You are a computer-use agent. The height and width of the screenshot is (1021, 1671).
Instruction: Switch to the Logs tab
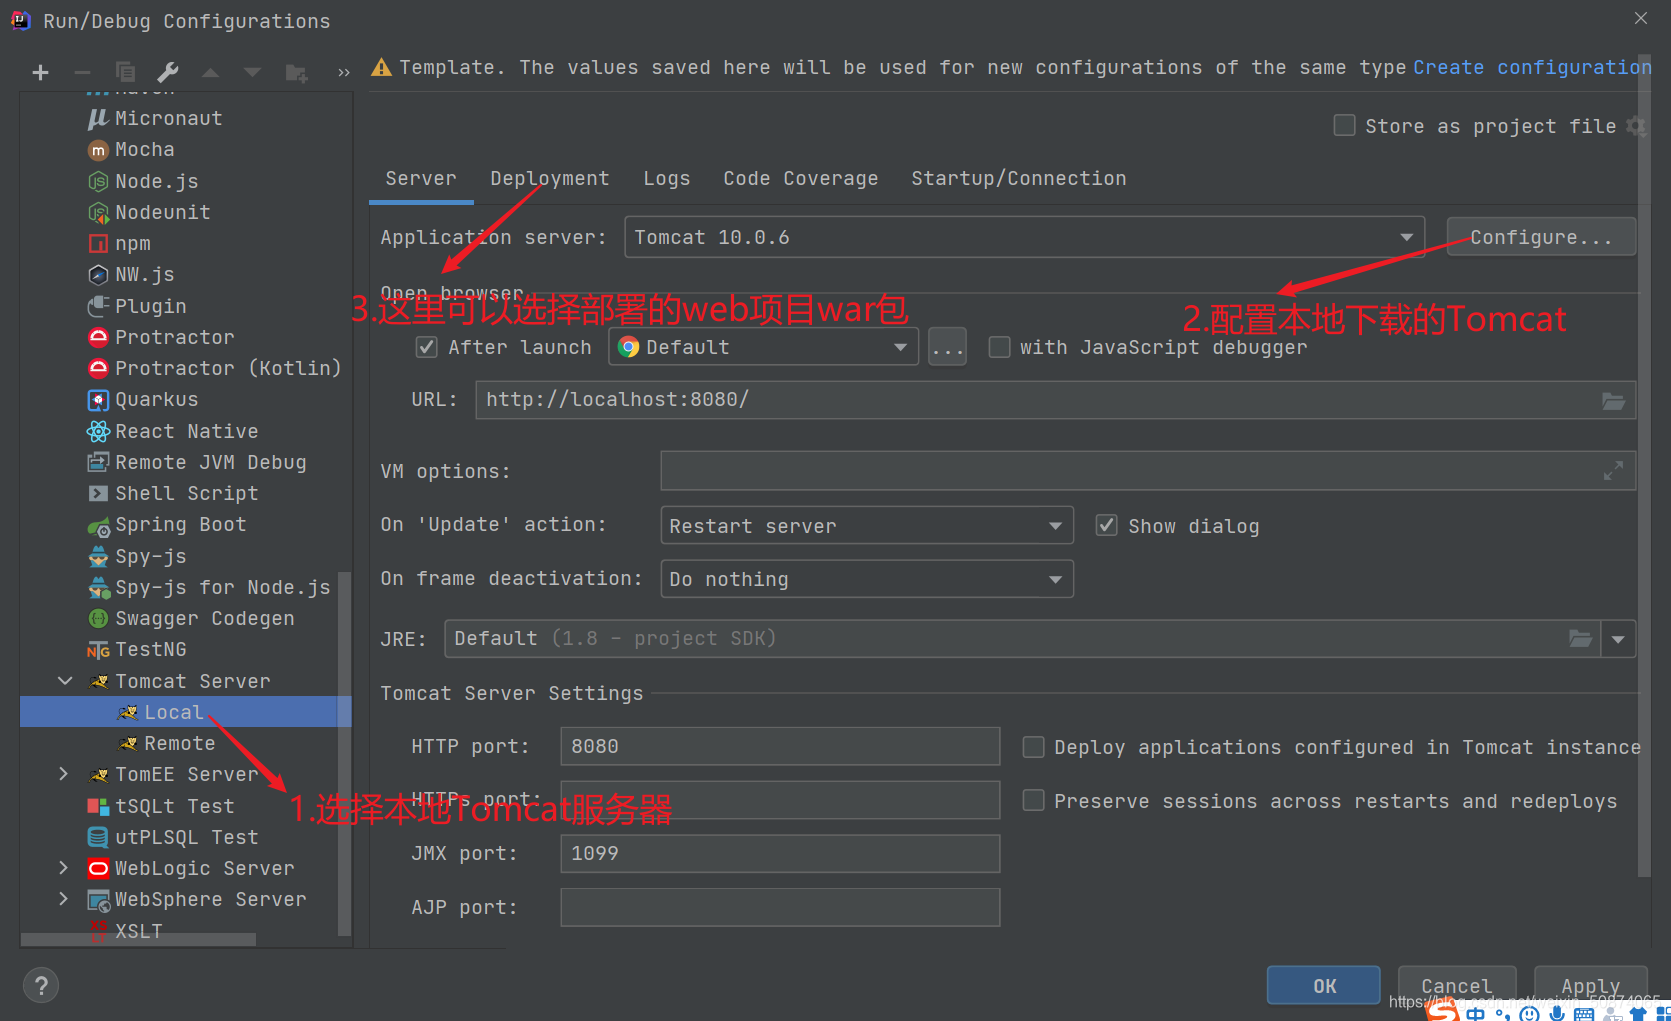[666, 178]
